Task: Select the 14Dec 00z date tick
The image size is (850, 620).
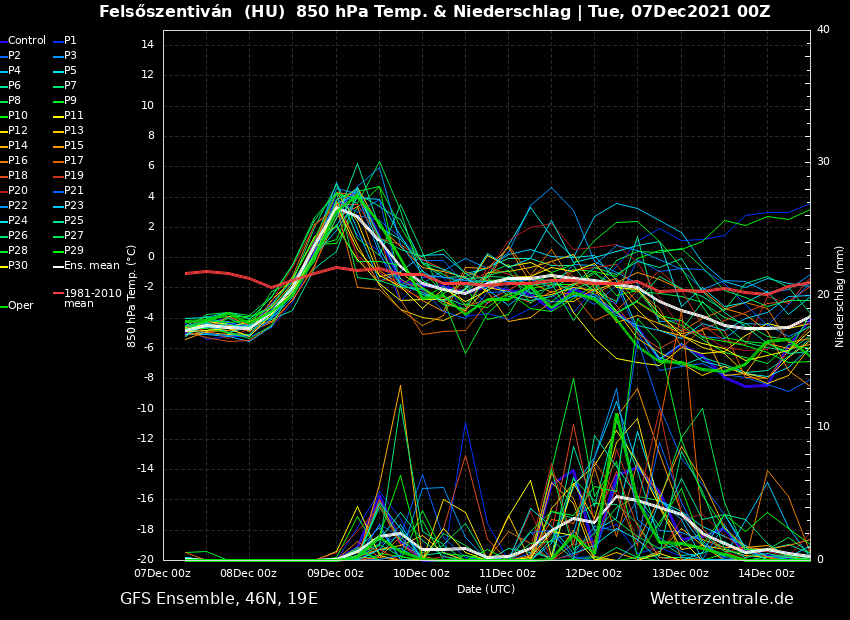Action: (766, 573)
